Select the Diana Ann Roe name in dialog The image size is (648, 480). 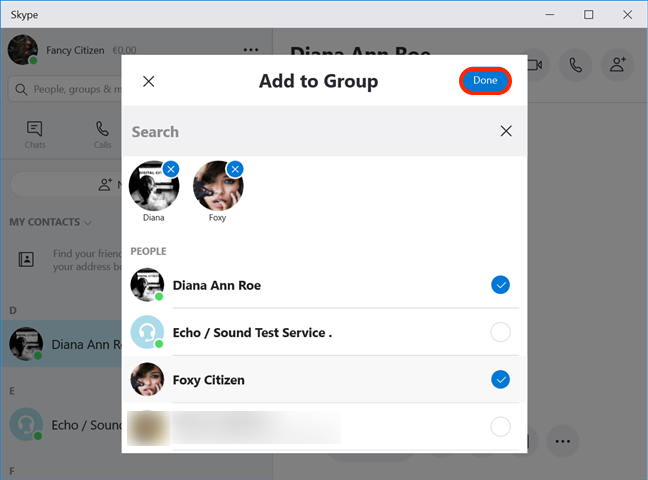pyautogui.click(x=217, y=285)
